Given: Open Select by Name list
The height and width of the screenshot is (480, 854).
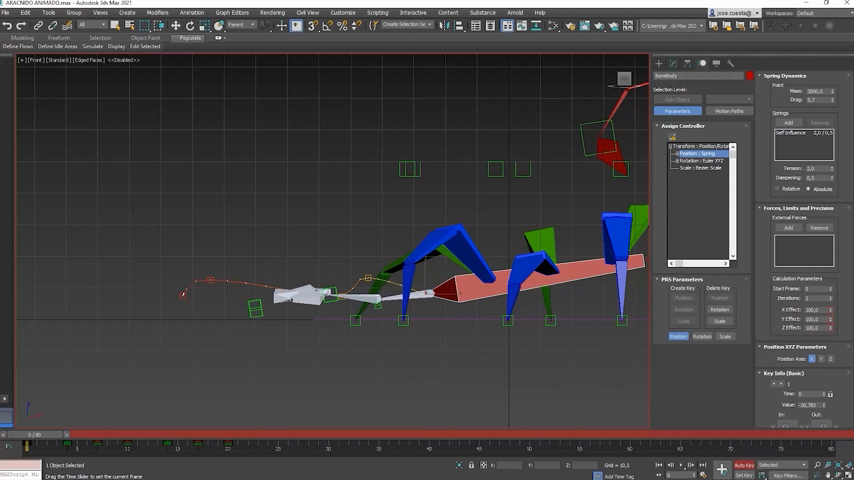Looking at the screenshot, I should tap(130, 26).
